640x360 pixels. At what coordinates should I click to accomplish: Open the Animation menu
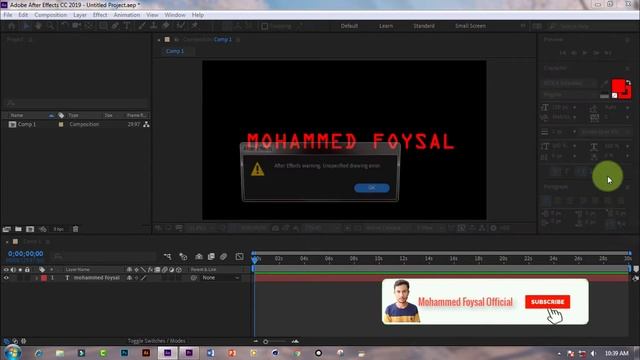[x=127, y=15]
